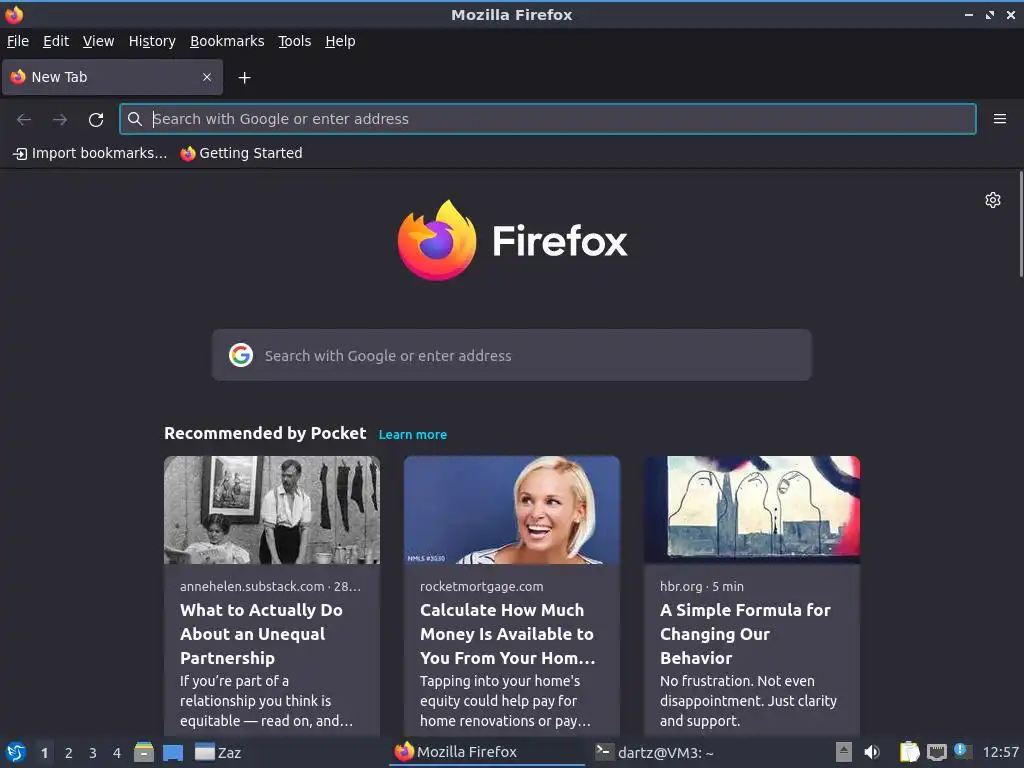Image resolution: width=1024 pixels, height=768 pixels.
Task: Click the page vertical scrollbar
Action: tap(1021, 224)
